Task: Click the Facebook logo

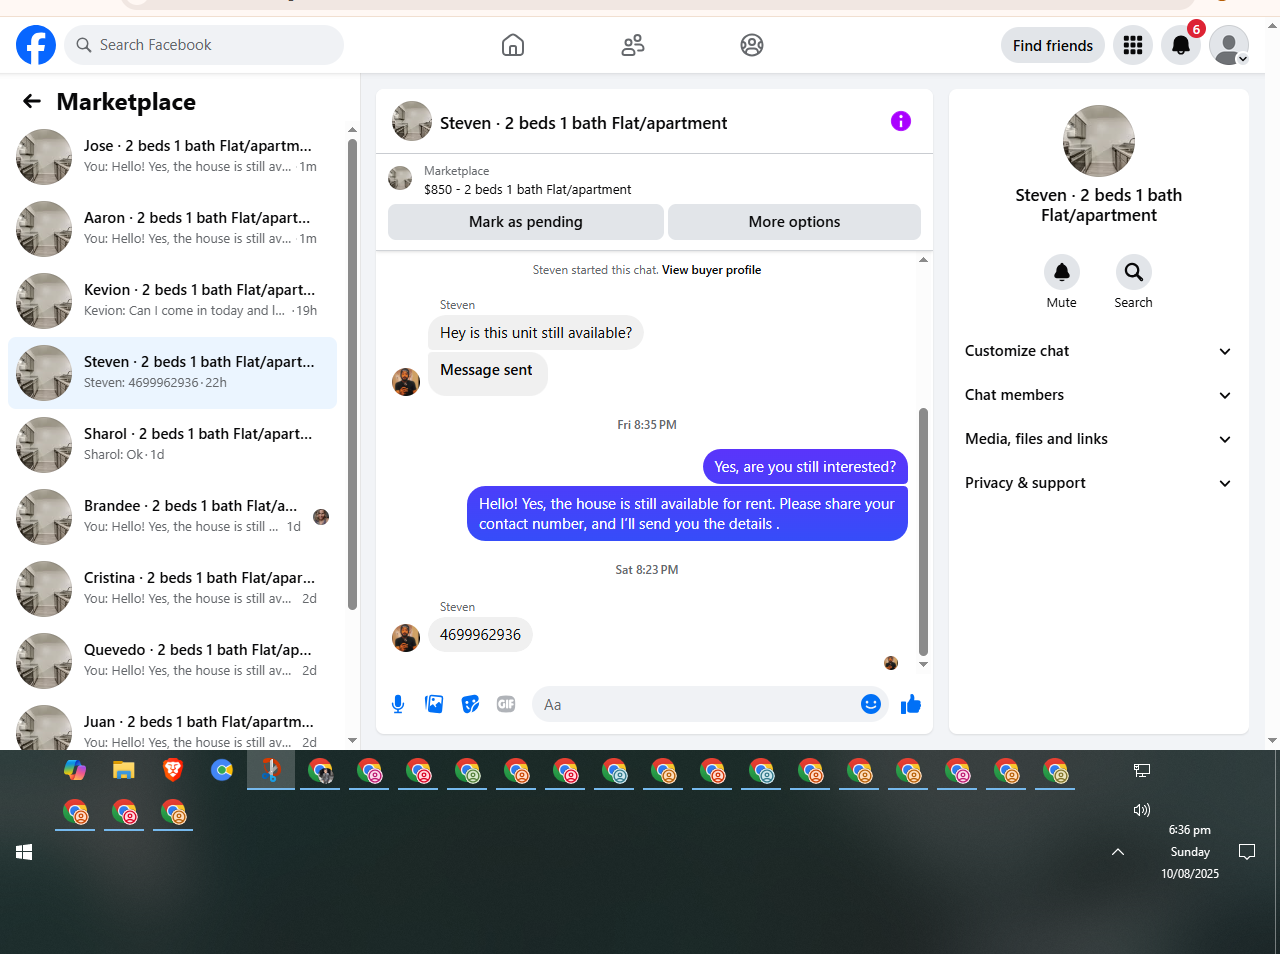Action: coord(36,45)
